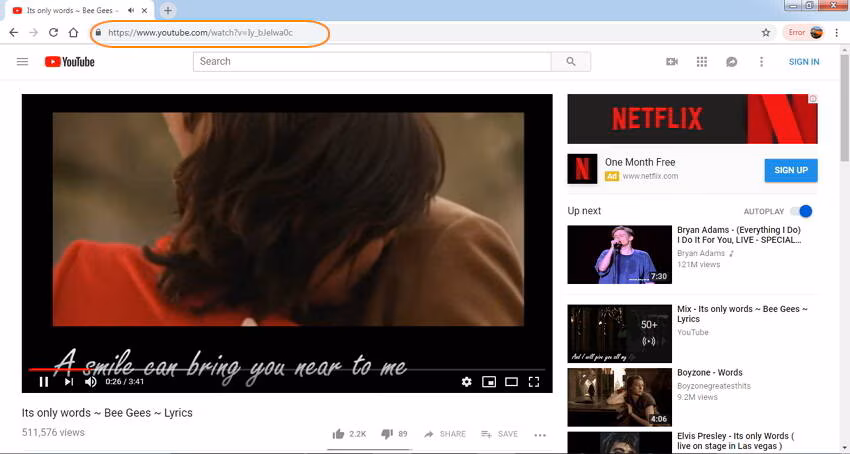This screenshot has height=454, width=850.
Task: Open Bryan Adams Everything I Do title
Action: coord(739,235)
